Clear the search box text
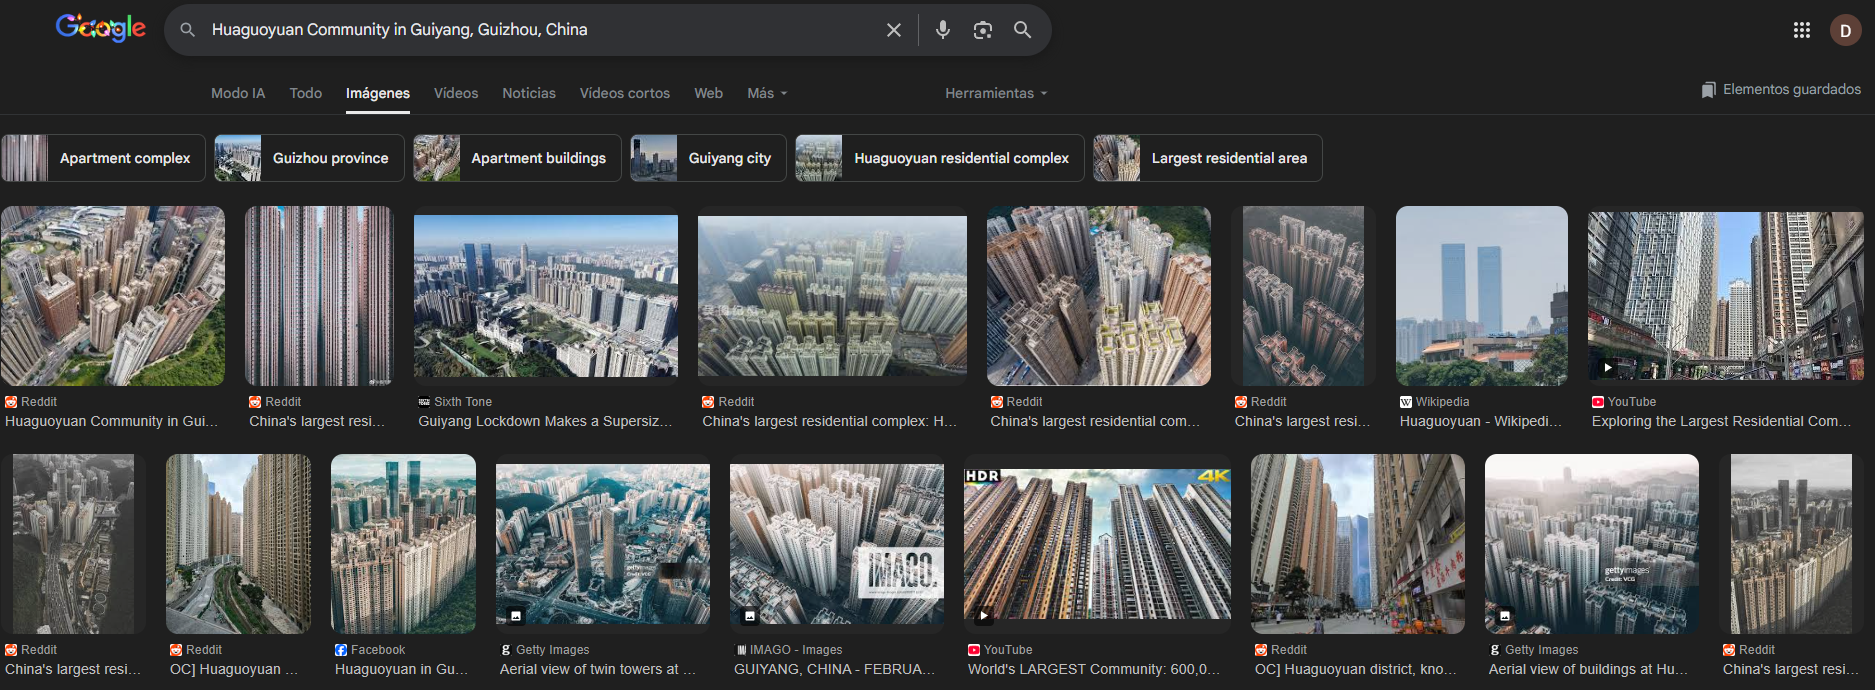The width and height of the screenshot is (1875, 690). click(893, 30)
